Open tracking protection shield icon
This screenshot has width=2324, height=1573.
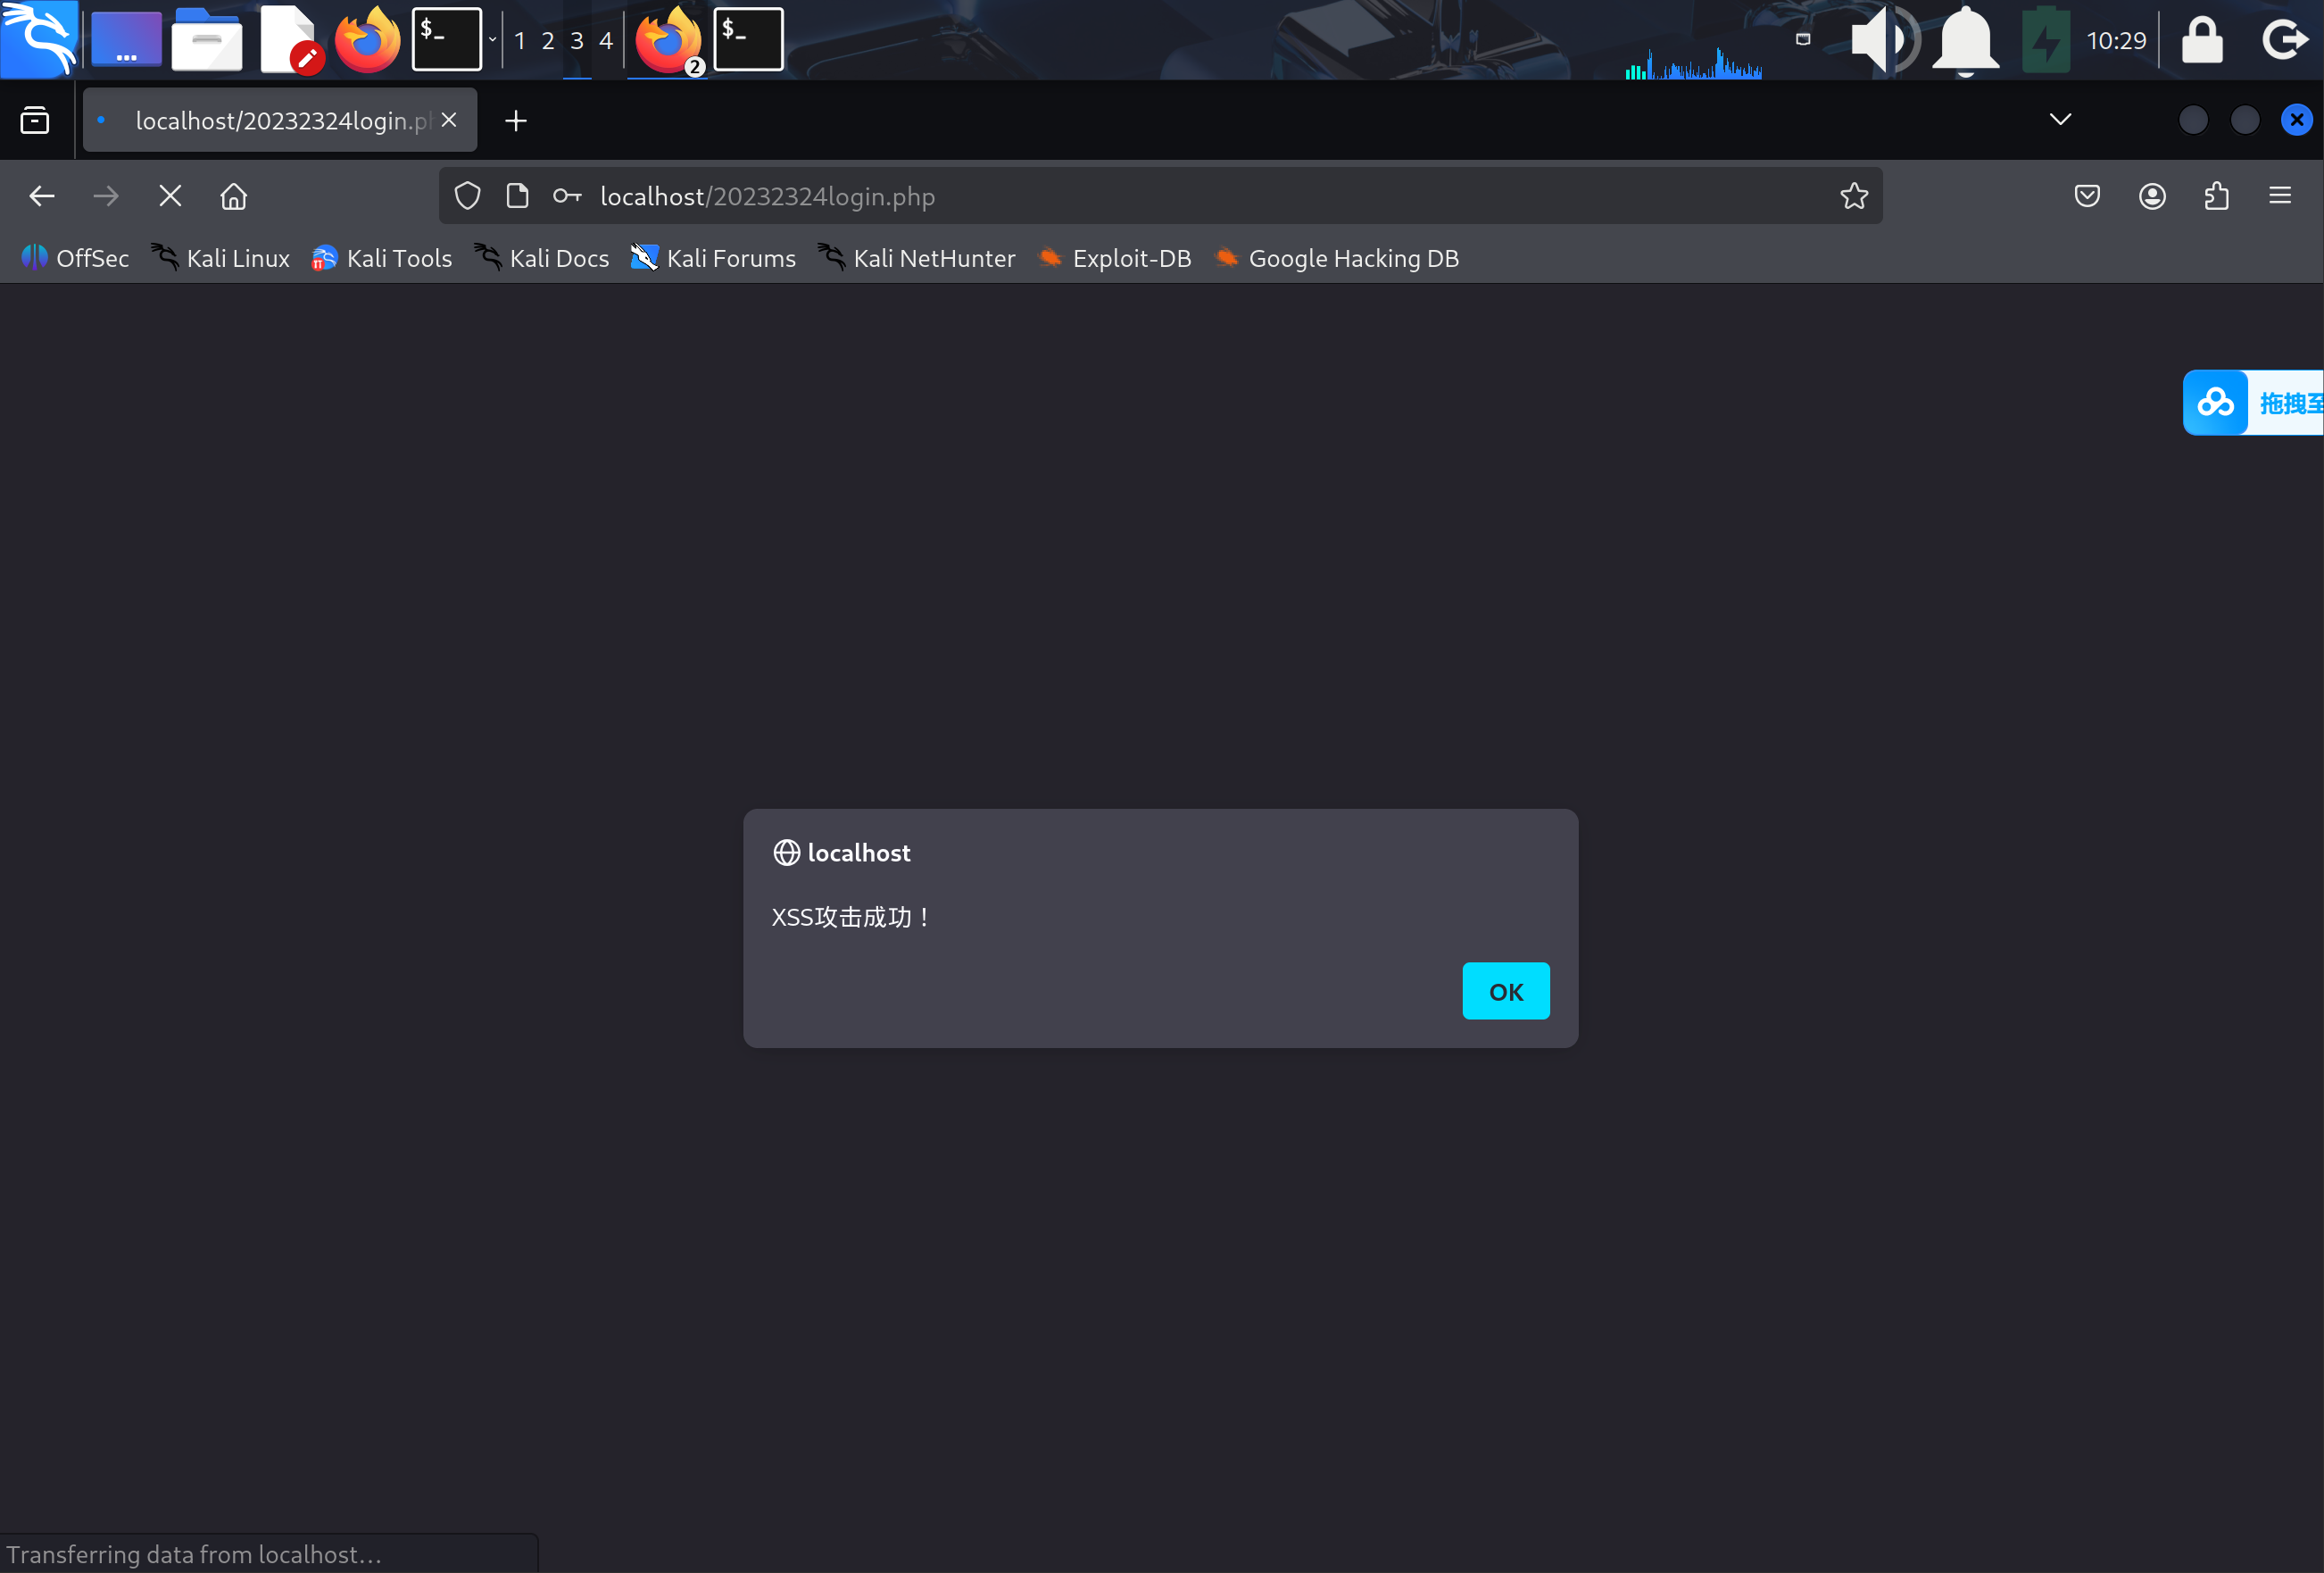tap(467, 196)
